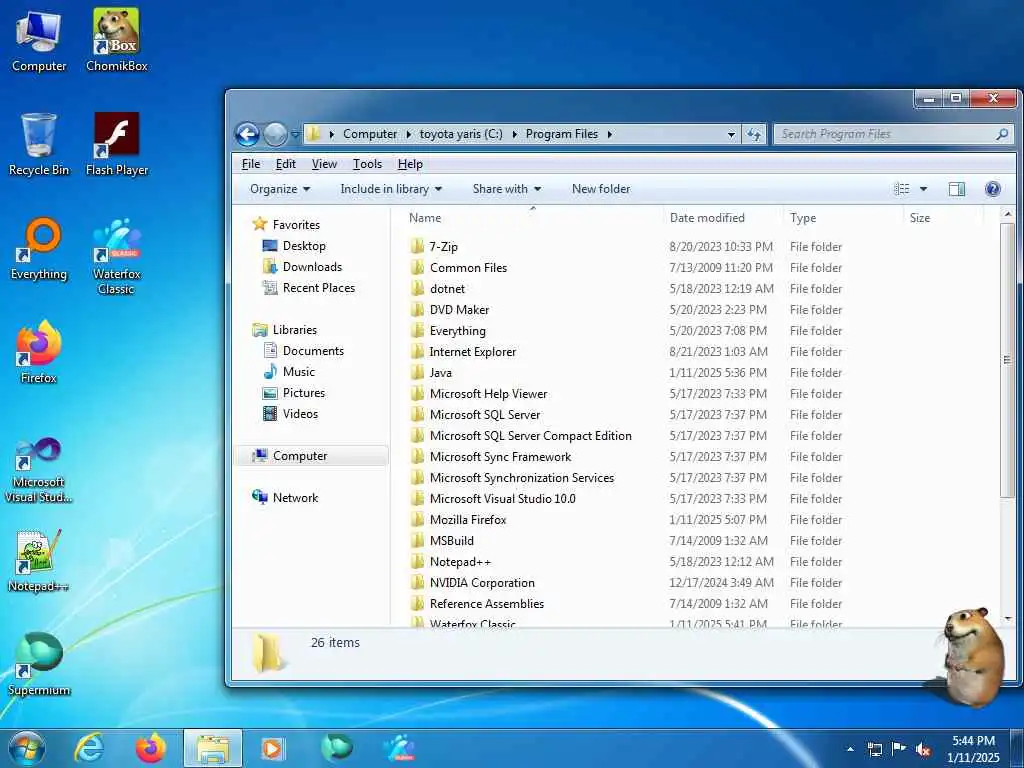Viewport: 1024px width, 768px height.
Task: Select Documents library
Action: 303,351
